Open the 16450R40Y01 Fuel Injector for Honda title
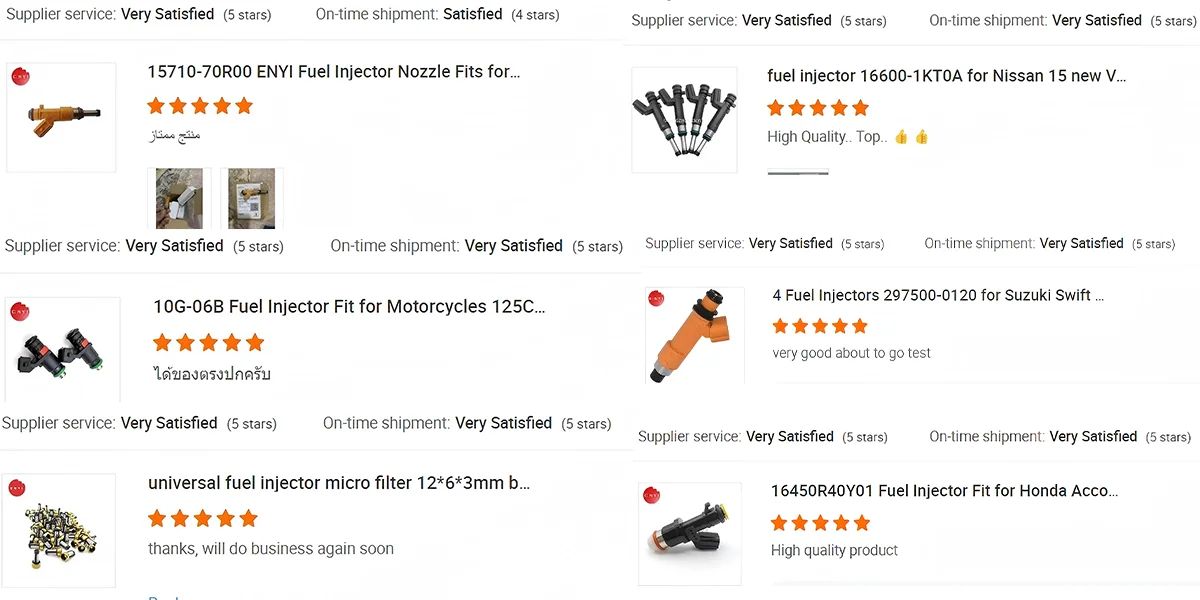 [x=944, y=491]
